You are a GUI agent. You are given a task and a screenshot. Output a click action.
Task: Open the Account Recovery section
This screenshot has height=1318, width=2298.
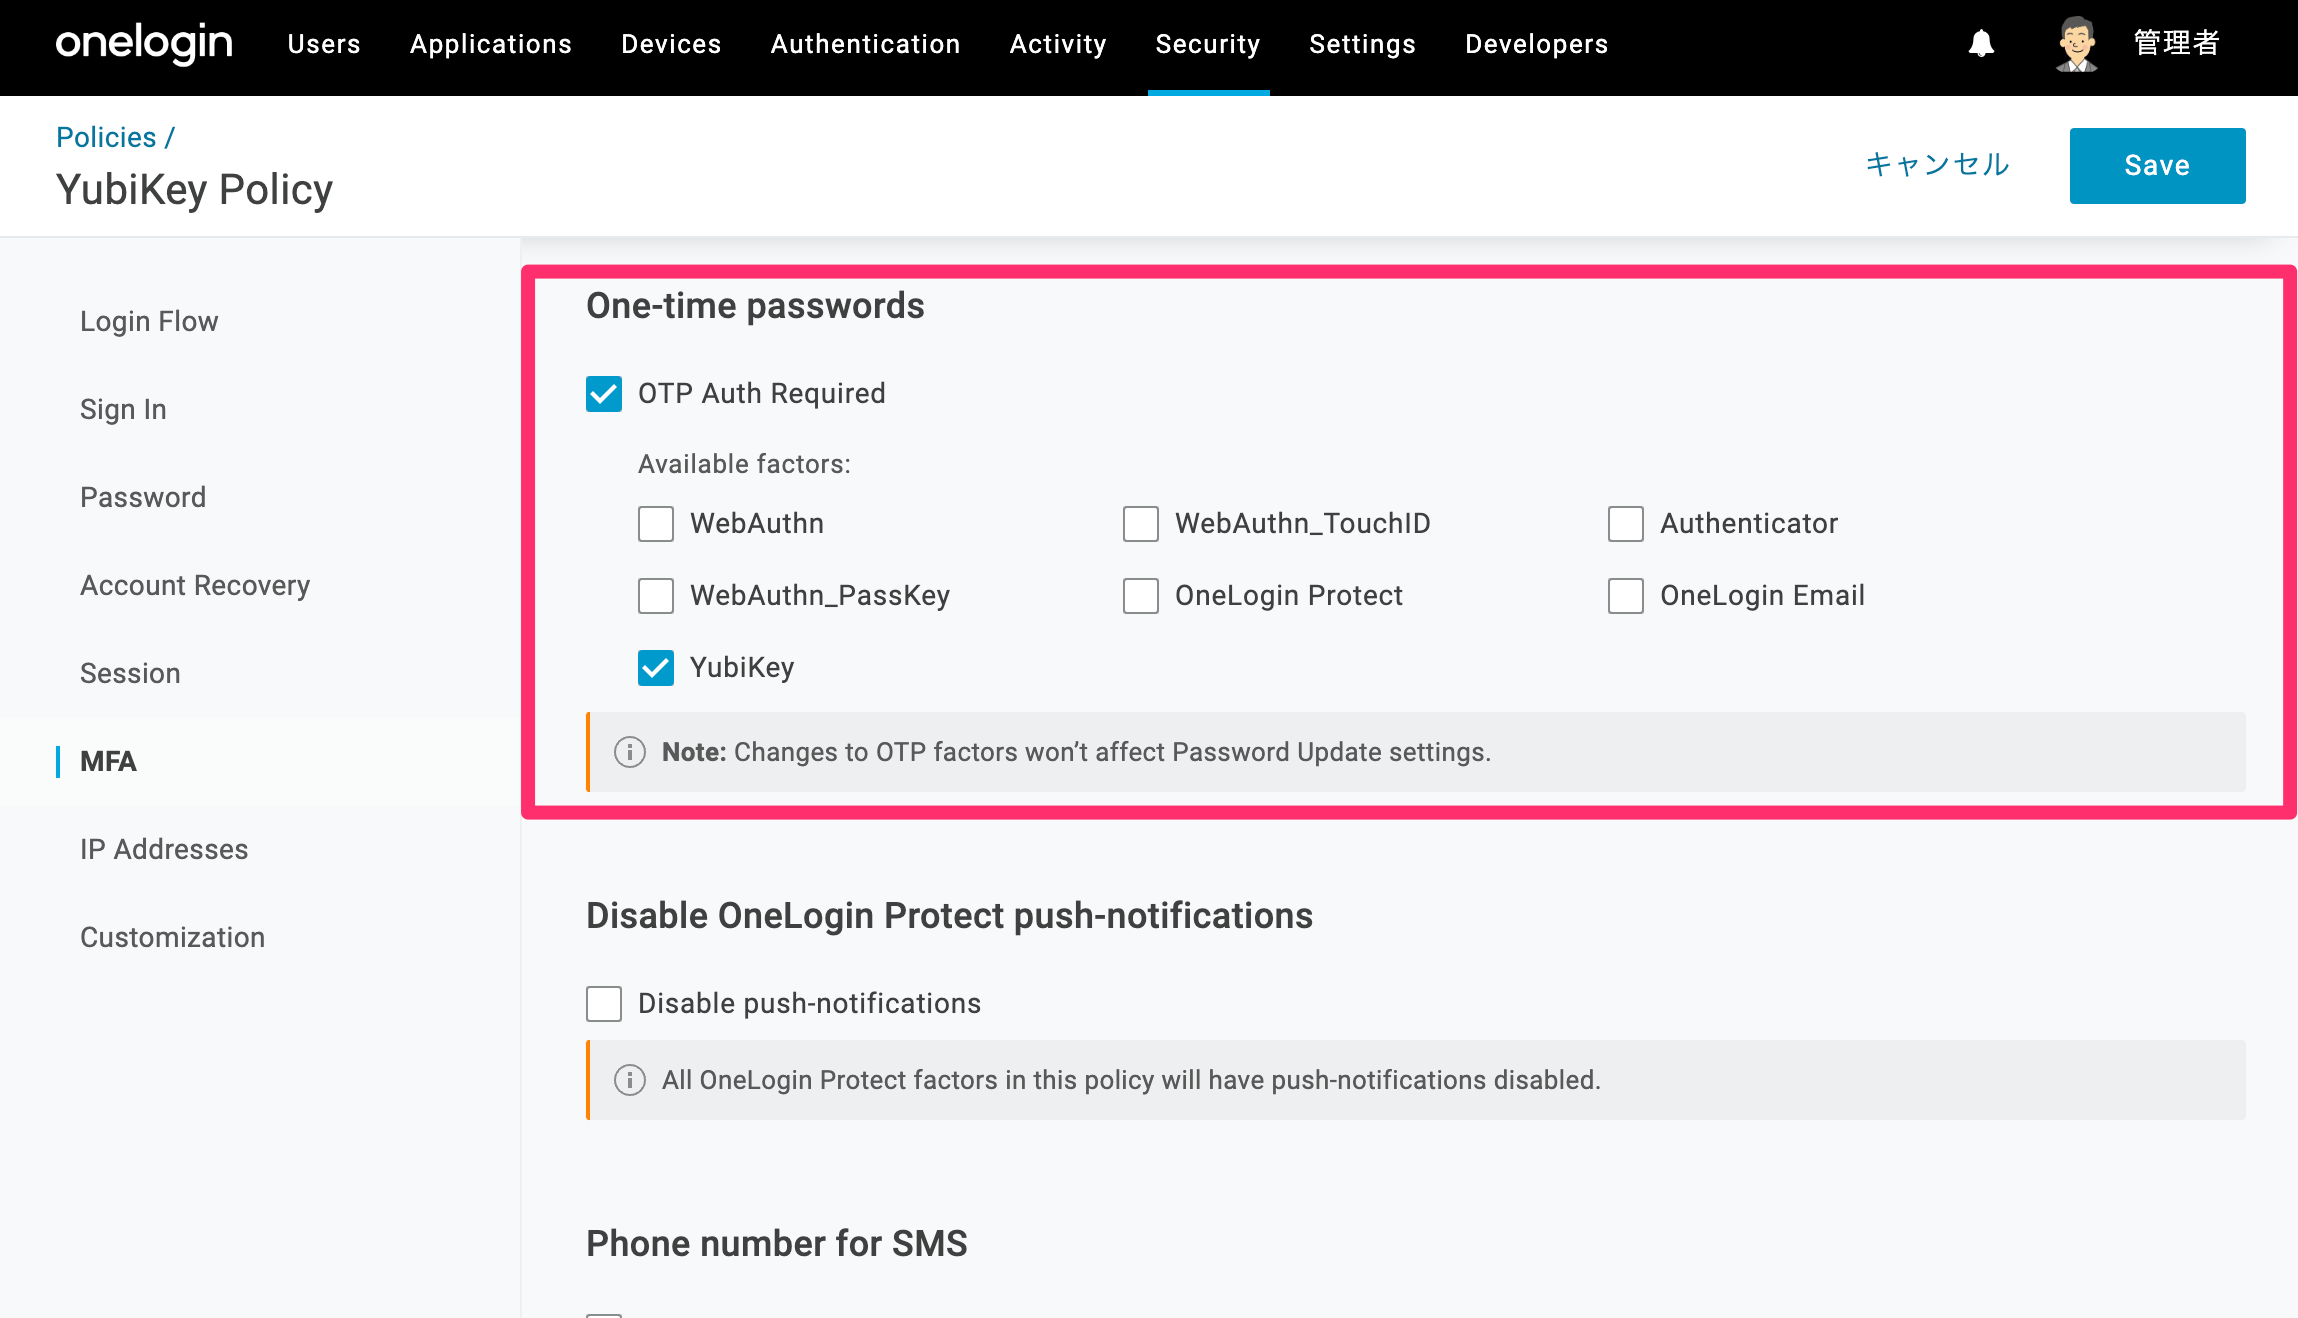click(195, 586)
